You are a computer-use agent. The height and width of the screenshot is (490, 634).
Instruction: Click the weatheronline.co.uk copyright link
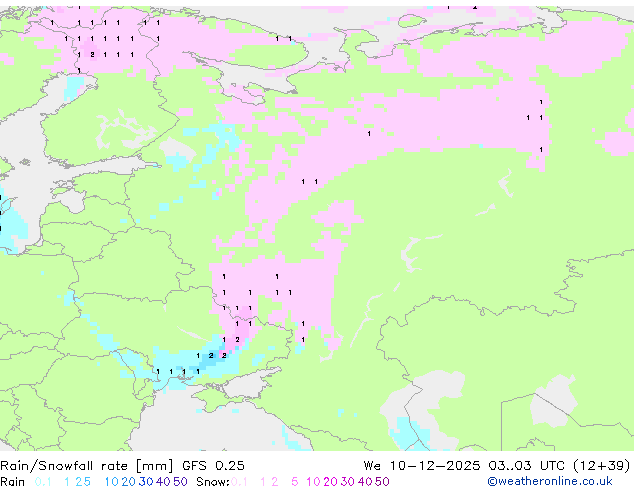pos(550,481)
